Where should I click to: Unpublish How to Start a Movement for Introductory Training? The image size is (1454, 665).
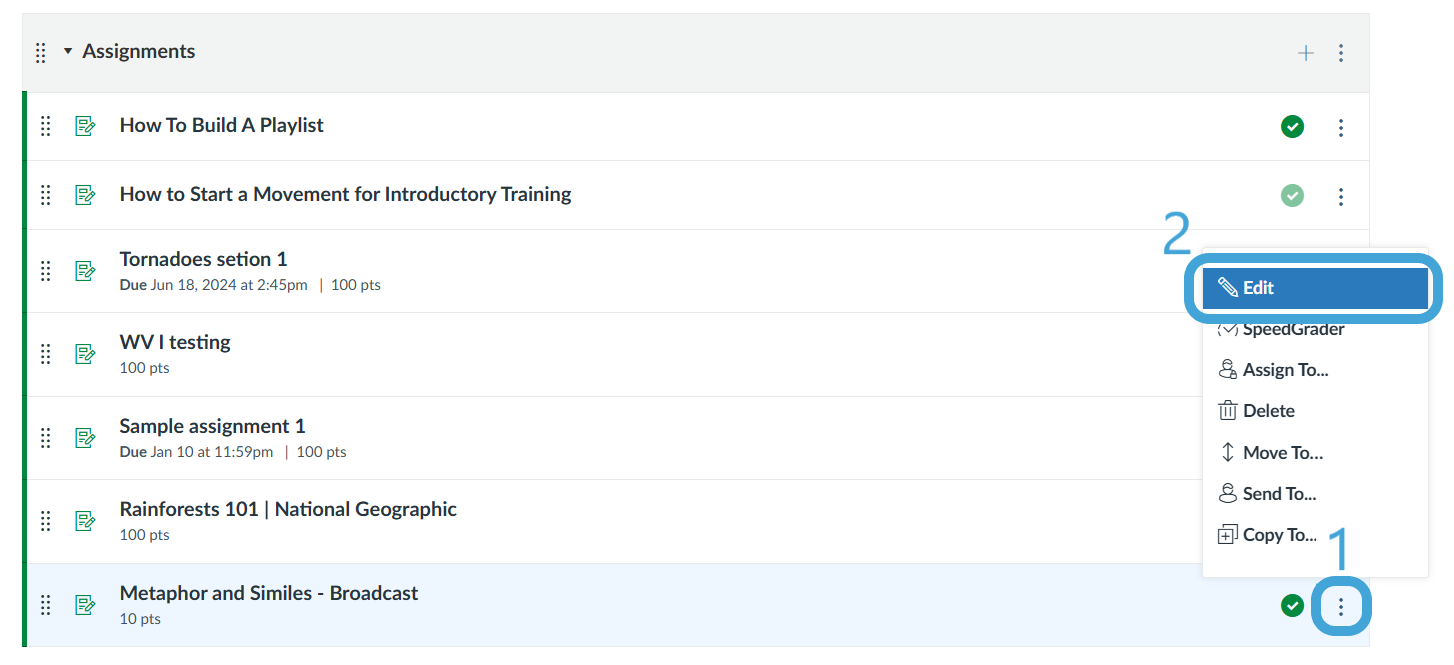(x=1292, y=196)
